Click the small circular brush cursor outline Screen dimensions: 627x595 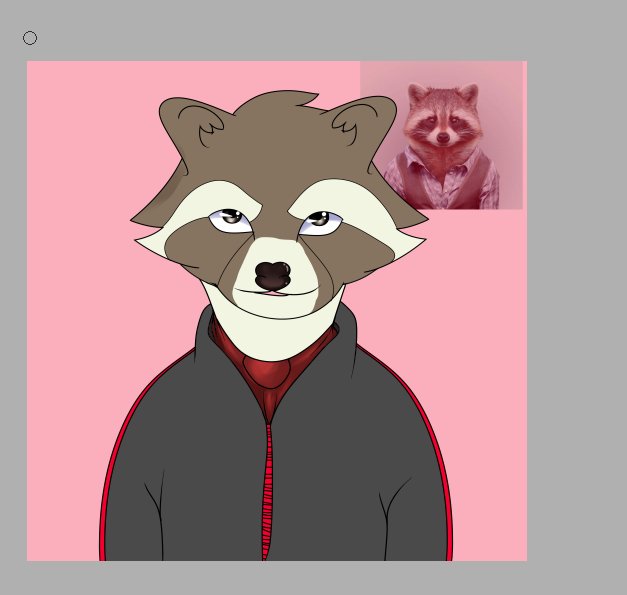click(x=30, y=38)
